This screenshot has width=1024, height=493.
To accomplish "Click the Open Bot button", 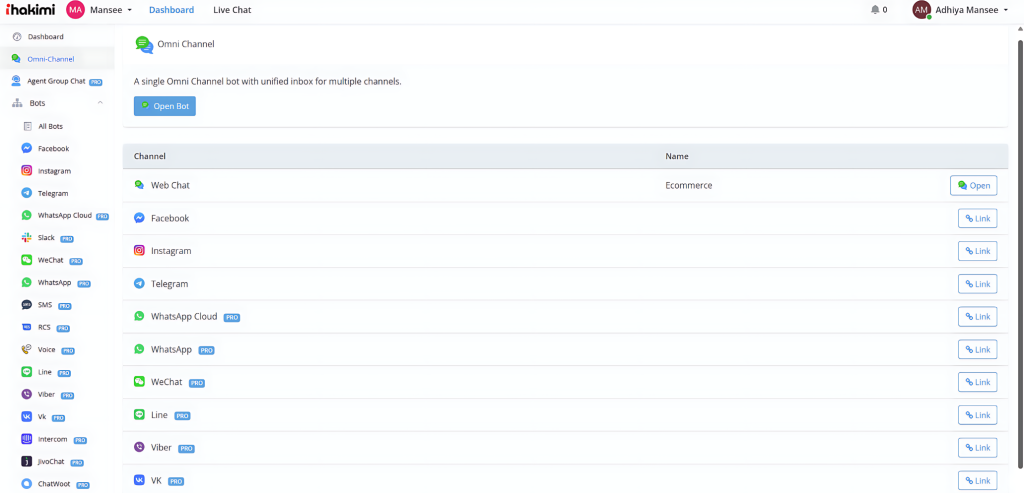I will (165, 106).
